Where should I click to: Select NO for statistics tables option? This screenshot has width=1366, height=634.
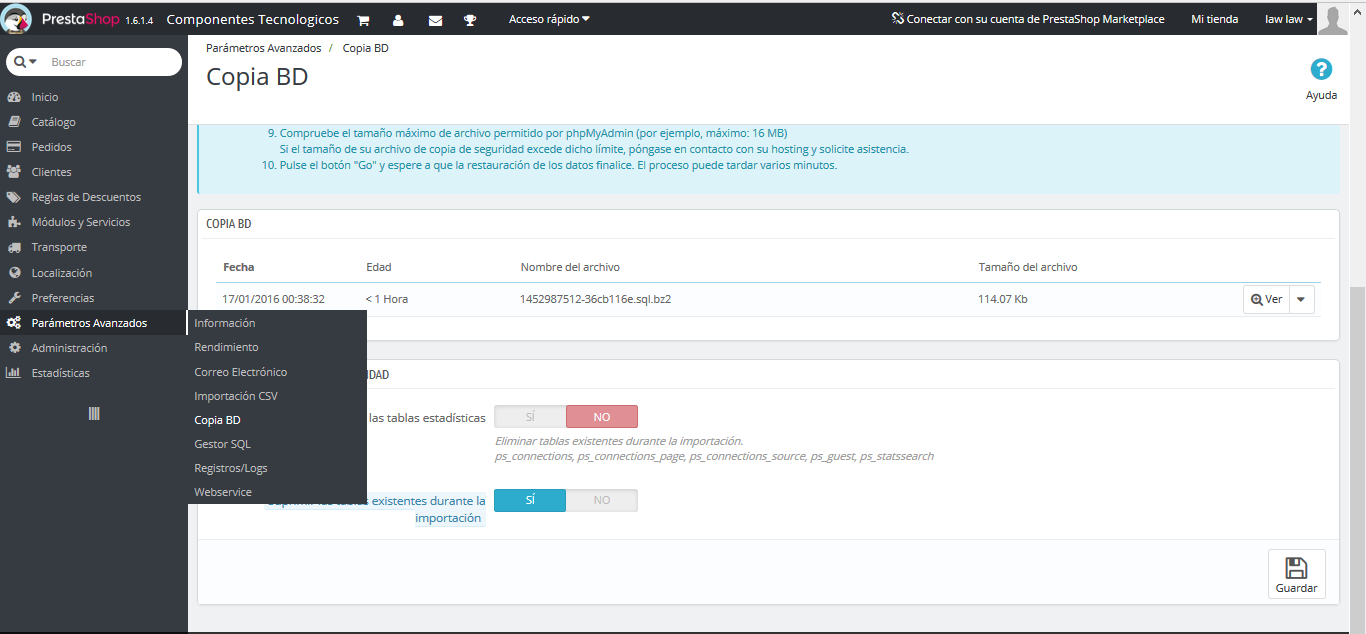click(x=601, y=417)
